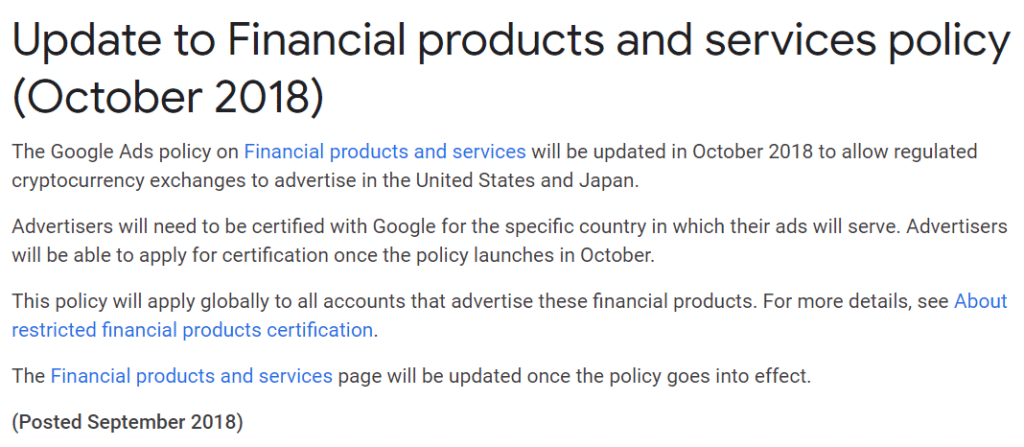Image resolution: width=1024 pixels, height=447 pixels.
Task: Click the "(Posted September 2018)" note
Action: point(127,421)
